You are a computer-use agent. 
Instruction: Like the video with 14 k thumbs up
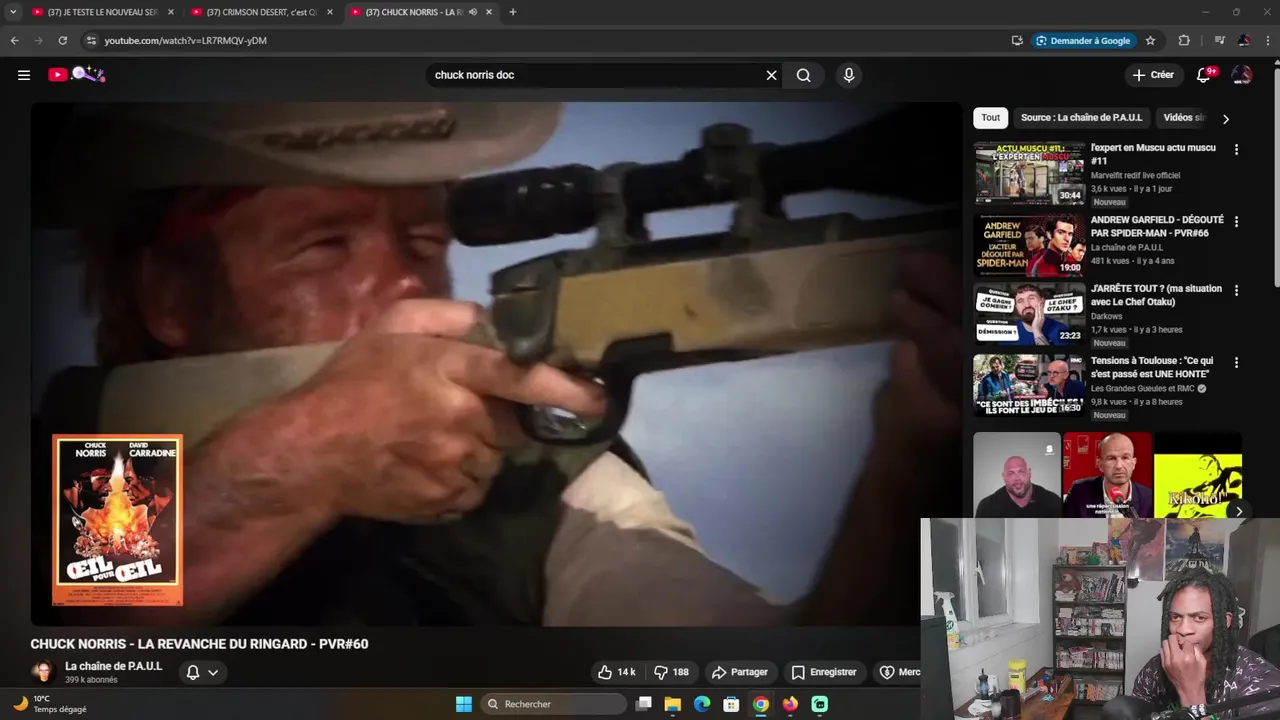615,672
